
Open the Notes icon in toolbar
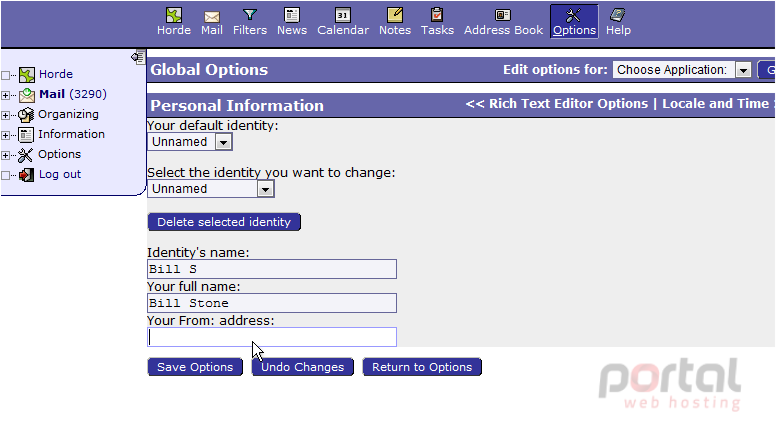coord(395,15)
